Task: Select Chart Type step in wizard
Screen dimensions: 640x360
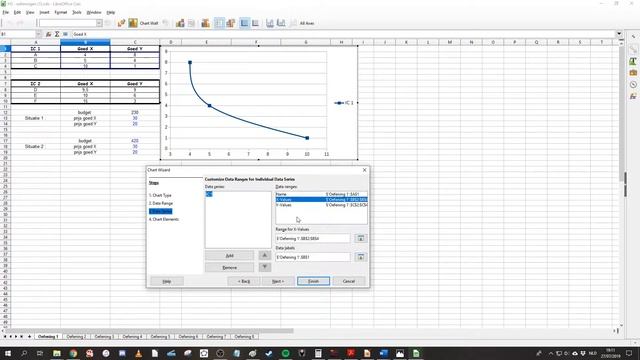Action: 160,196
